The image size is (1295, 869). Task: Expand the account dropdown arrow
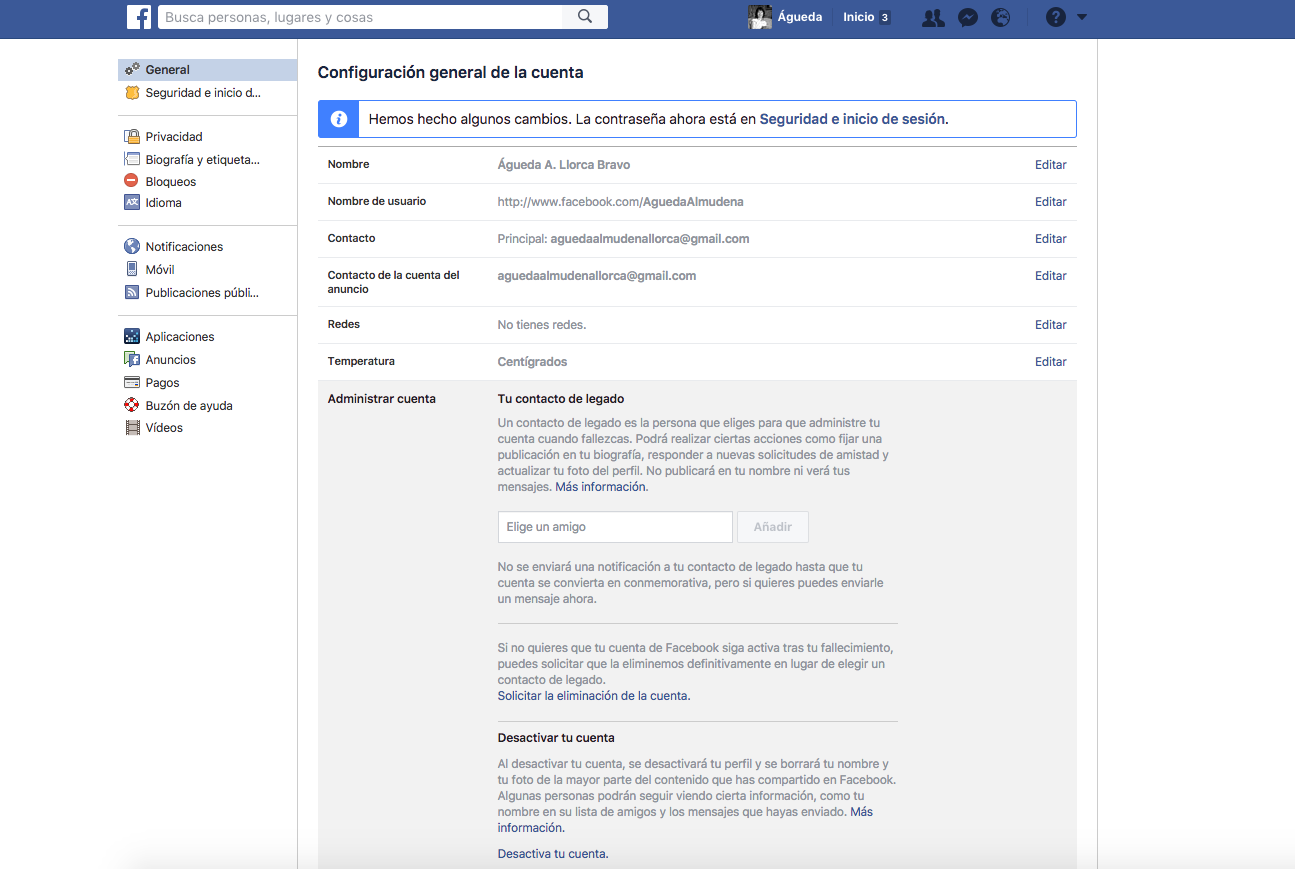(x=1082, y=17)
